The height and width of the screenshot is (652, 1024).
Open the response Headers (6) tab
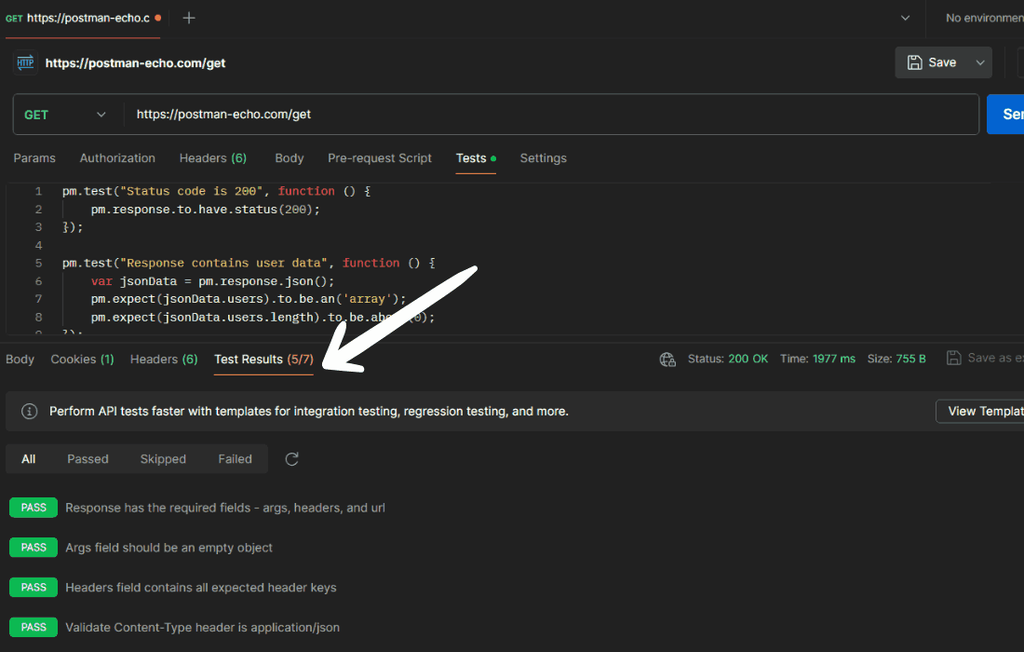coord(164,359)
